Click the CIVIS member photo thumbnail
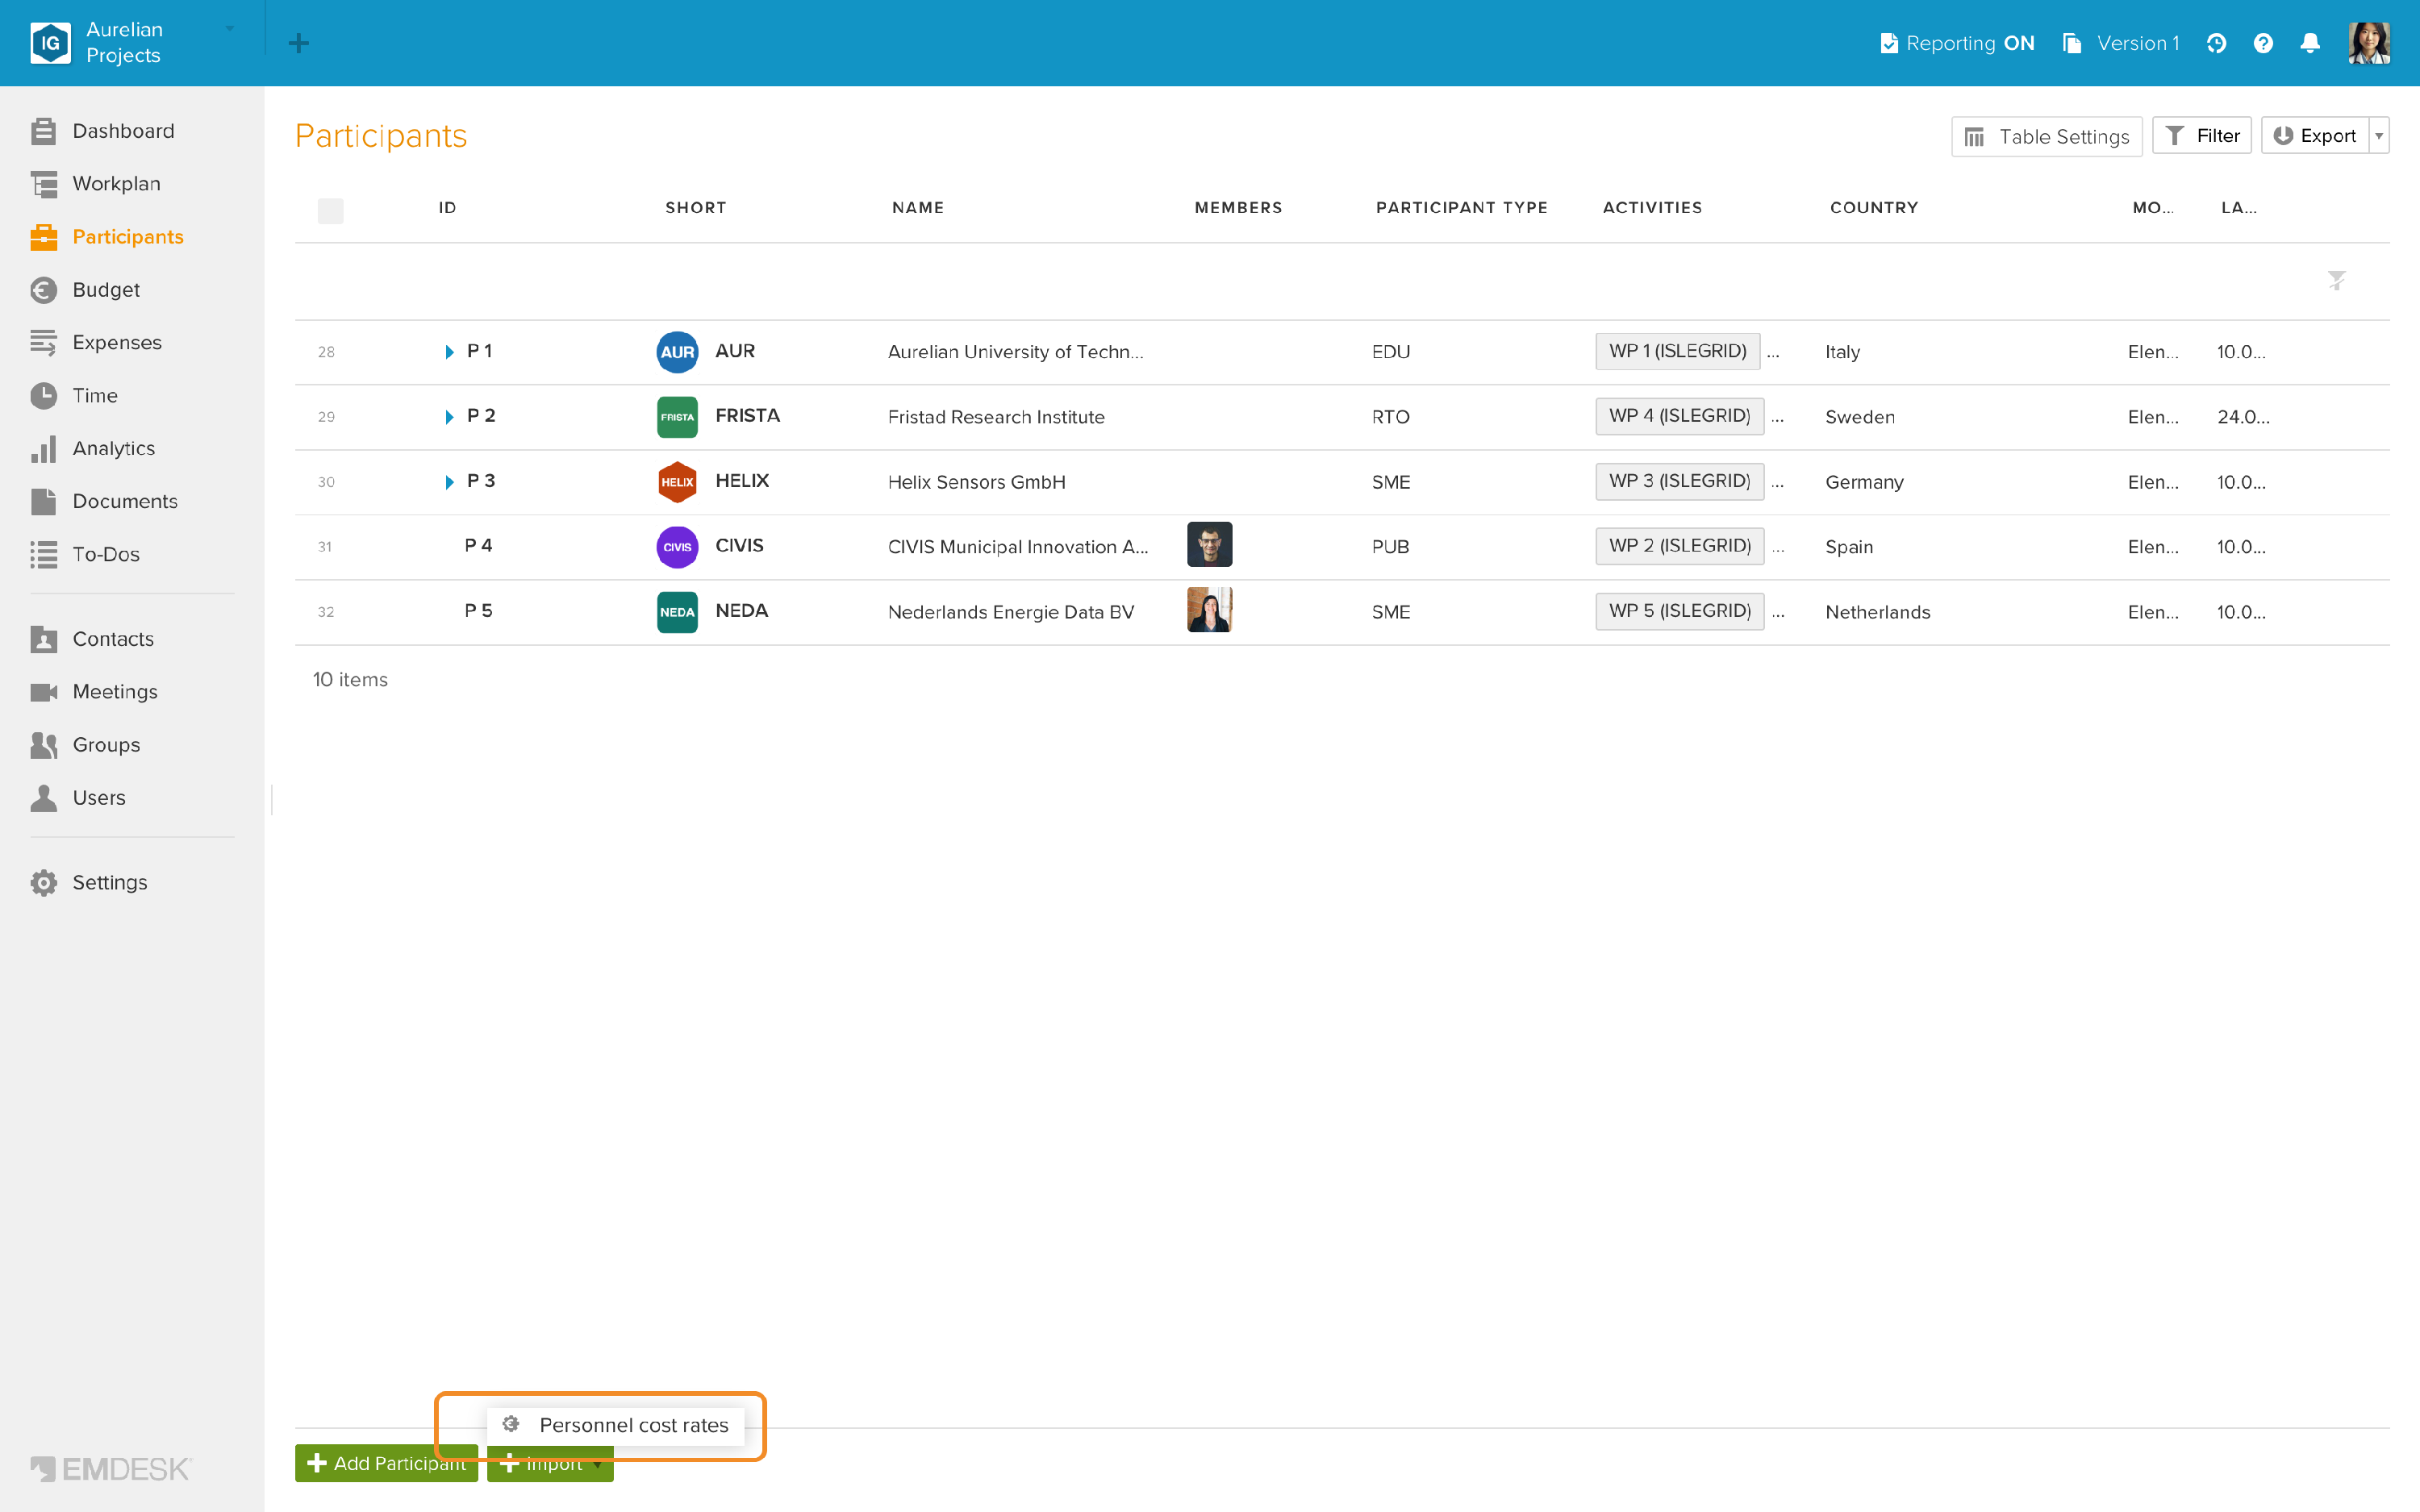Screen dimensions: 2420x1512 pyautogui.click(x=1209, y=545)
